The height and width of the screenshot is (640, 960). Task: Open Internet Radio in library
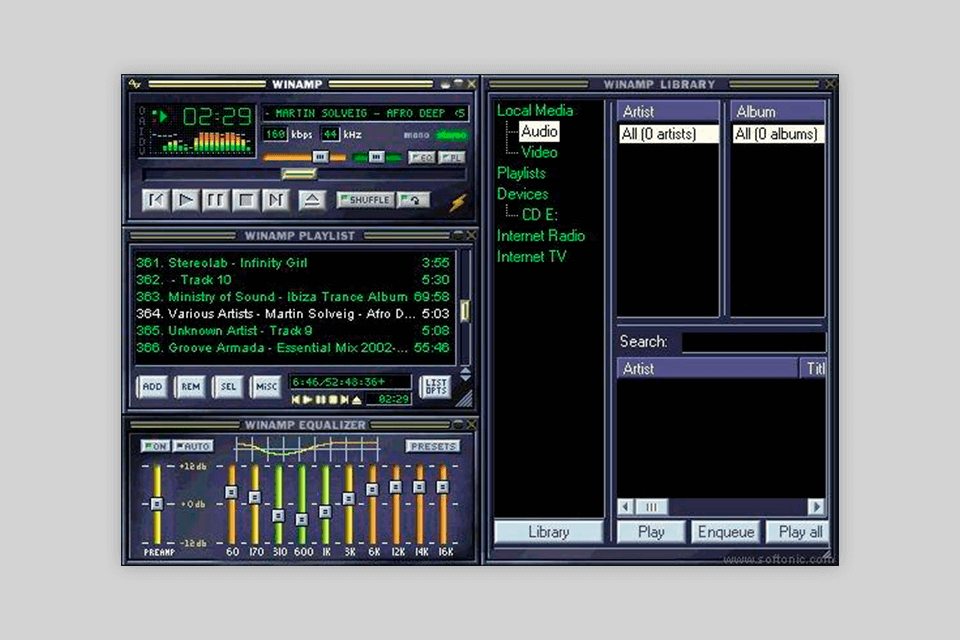point(541,236)
